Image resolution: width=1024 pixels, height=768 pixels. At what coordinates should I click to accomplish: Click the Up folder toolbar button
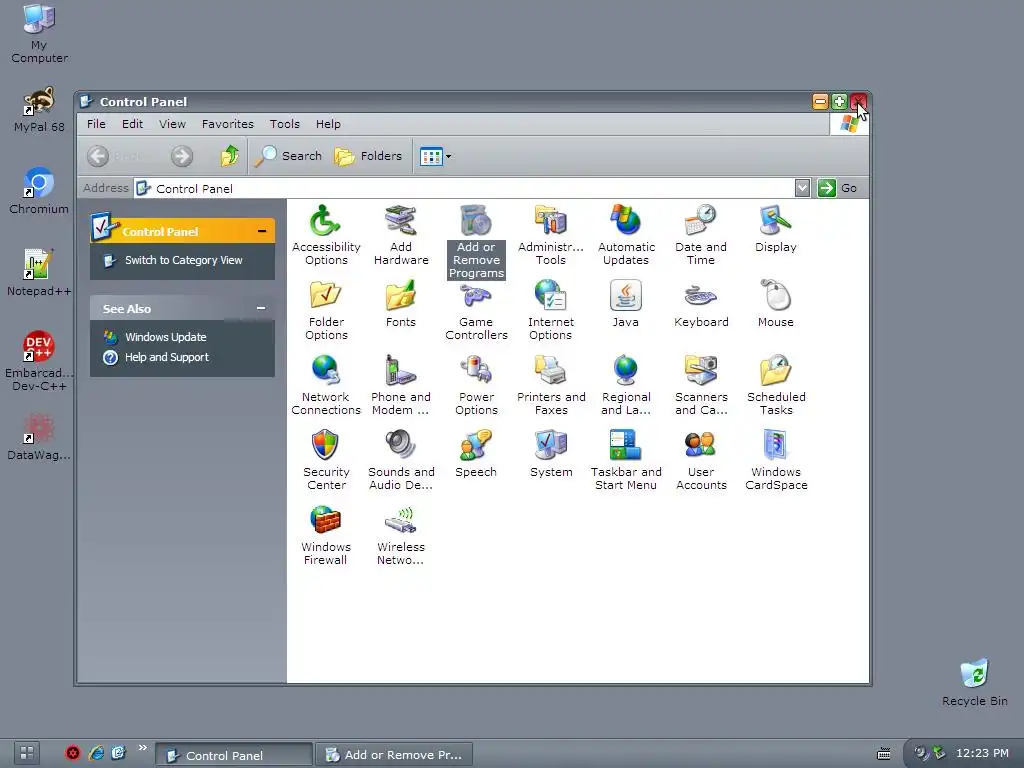point(229,156)
